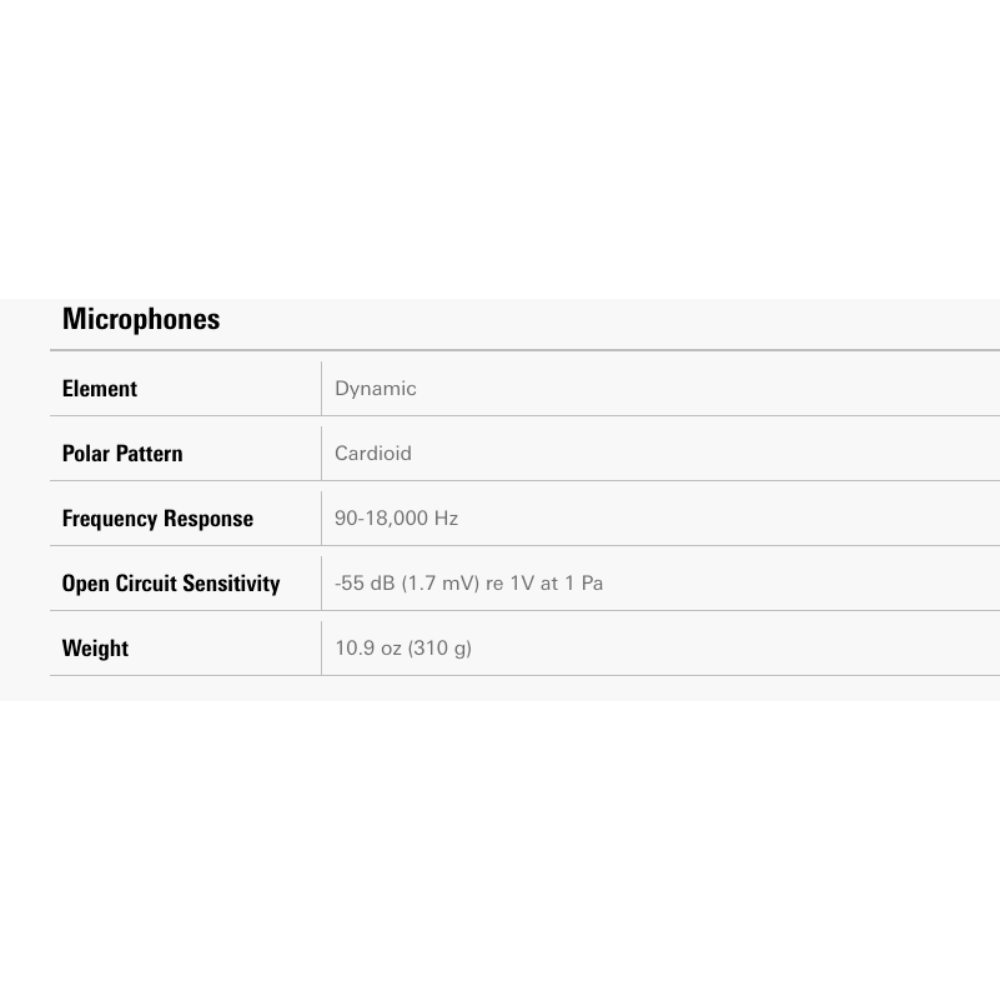Image resolution: width=1000 pixels, height=1000 pixels.
Task: Click the word Circuit in the label
Action: (146, 583)
